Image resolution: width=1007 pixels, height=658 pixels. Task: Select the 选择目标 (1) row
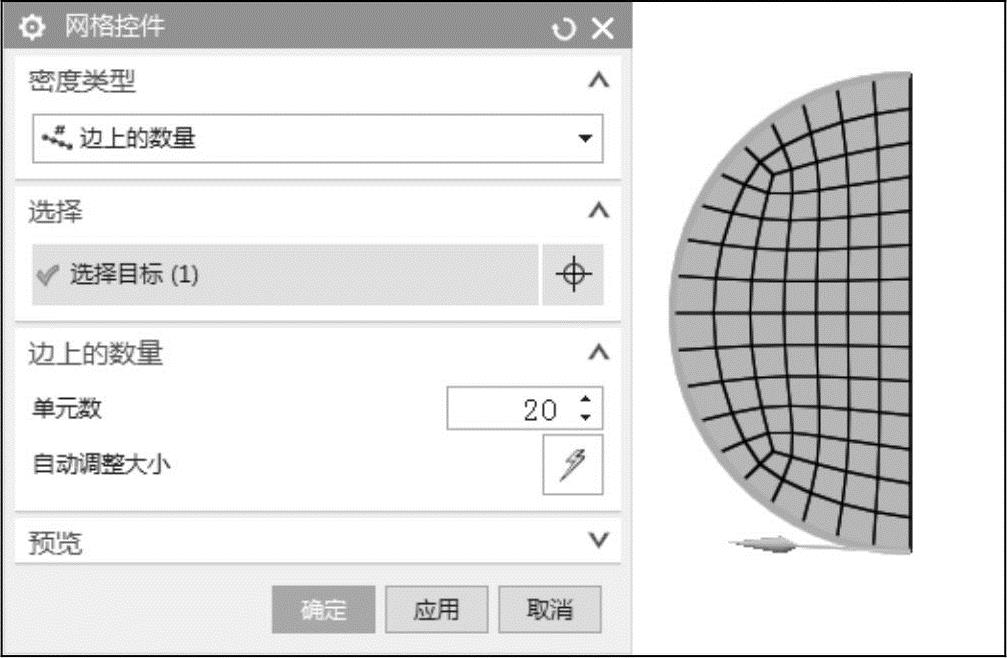[285, 275]
